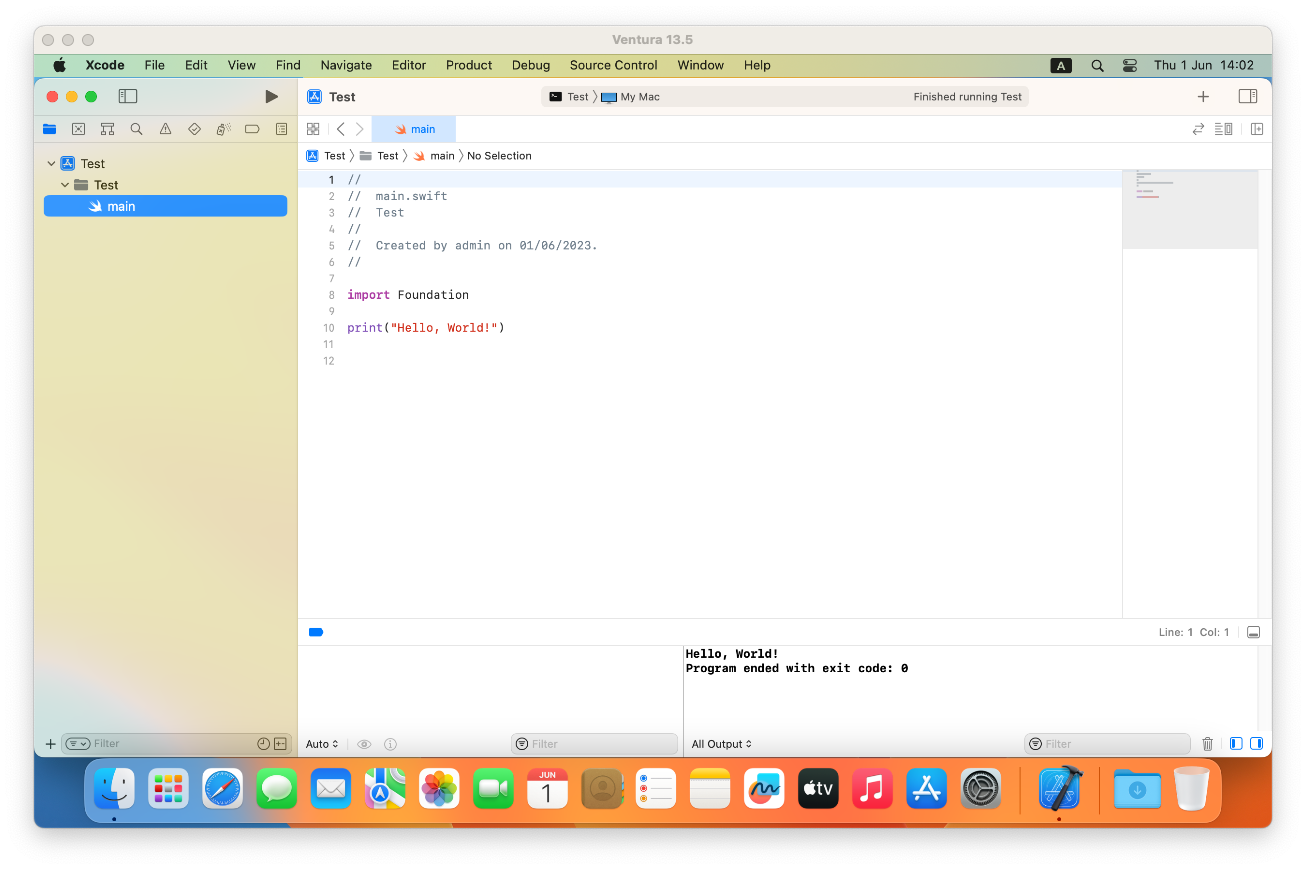
Task: Click Test project in jump bar
Action: [326, 156]
